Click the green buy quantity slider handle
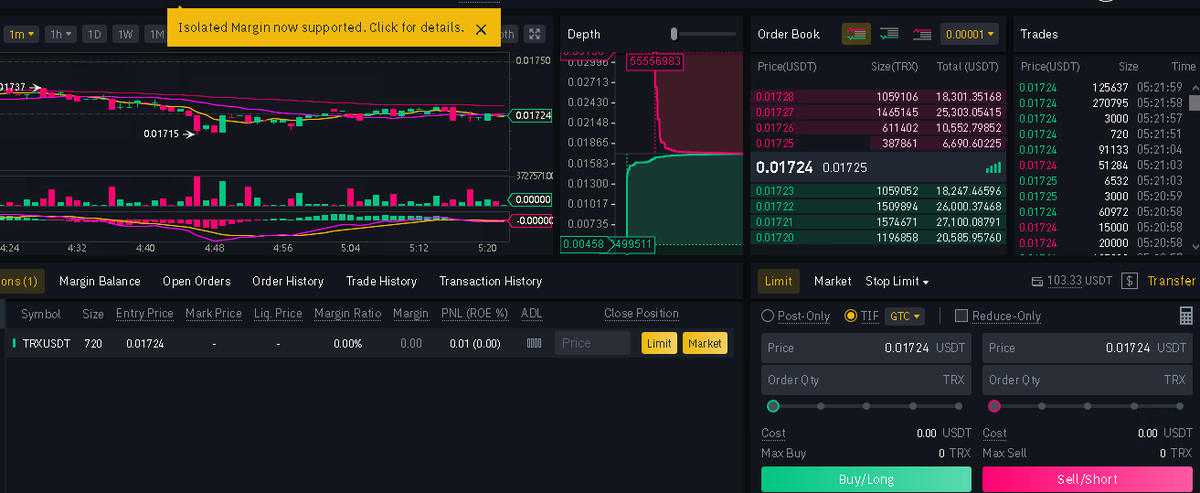 [x=773, y=406]
